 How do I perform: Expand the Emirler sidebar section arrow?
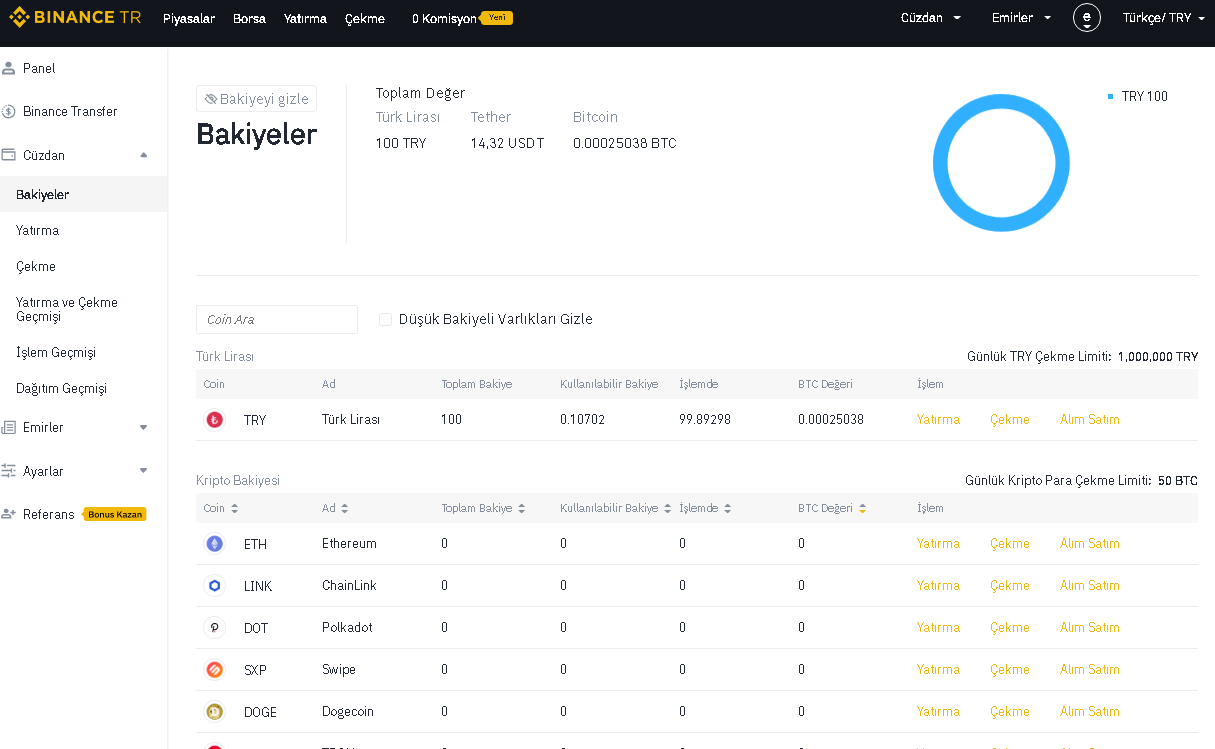(143, 427)
